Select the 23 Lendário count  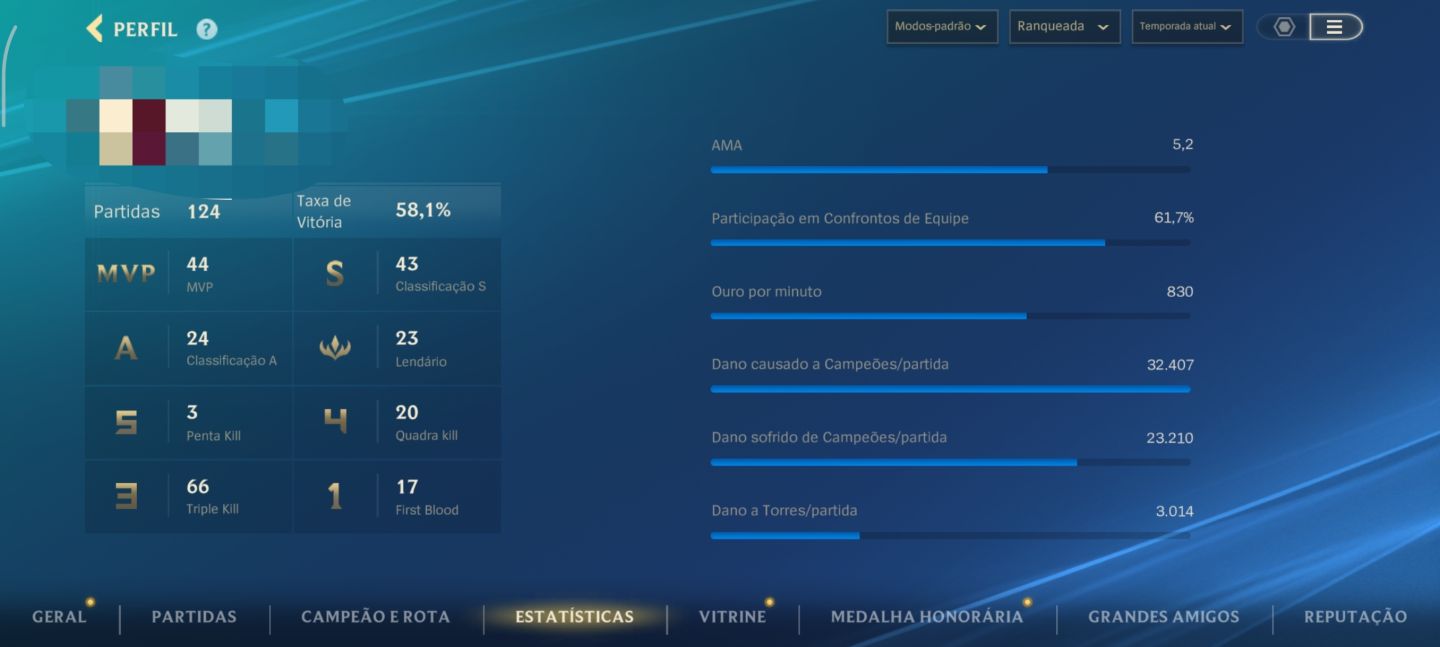tap(407, 338)
